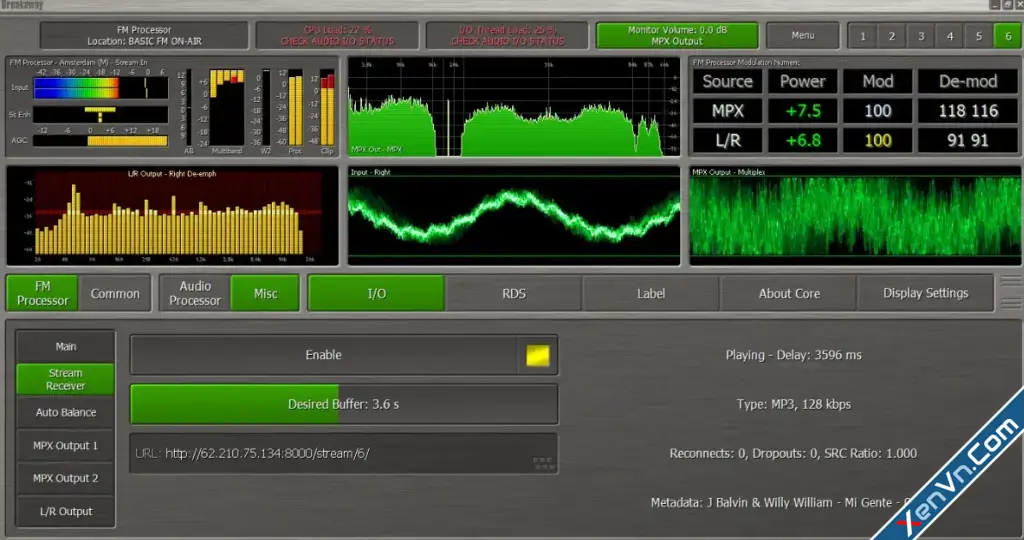Click the MPX Mod value 100
The width and height of the screenshot is (1024, 540).
pyautogui.click(x=878, y=111)
